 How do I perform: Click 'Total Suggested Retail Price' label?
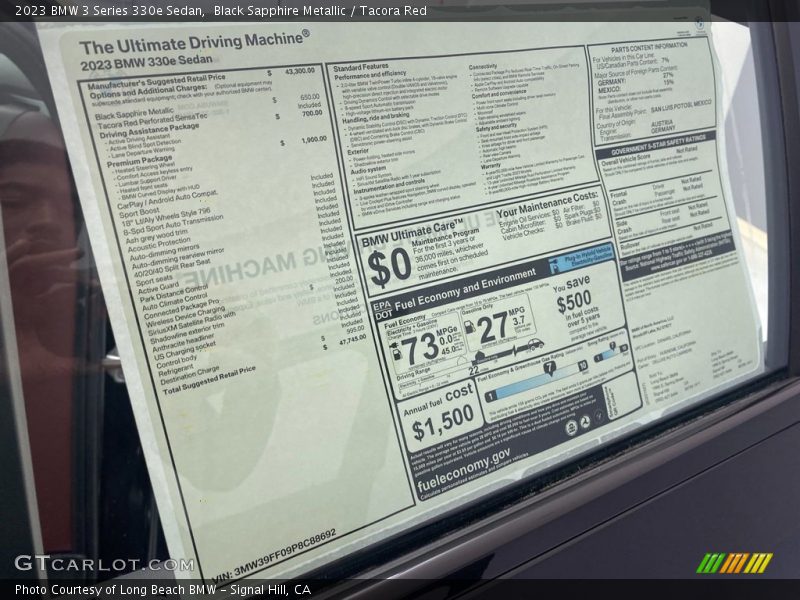[209, 381]
